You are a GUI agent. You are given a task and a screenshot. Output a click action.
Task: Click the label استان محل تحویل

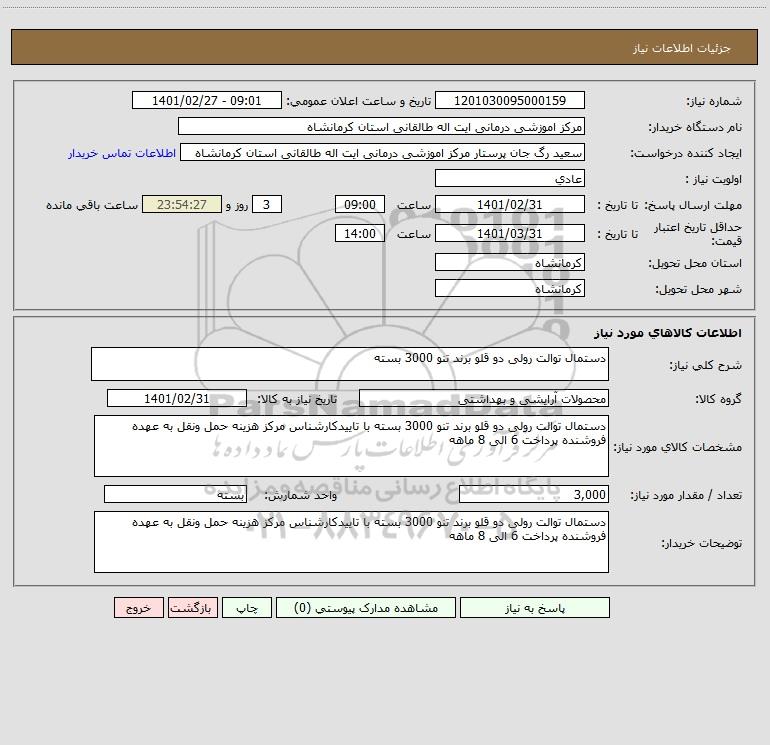click(x=695, y=263)
